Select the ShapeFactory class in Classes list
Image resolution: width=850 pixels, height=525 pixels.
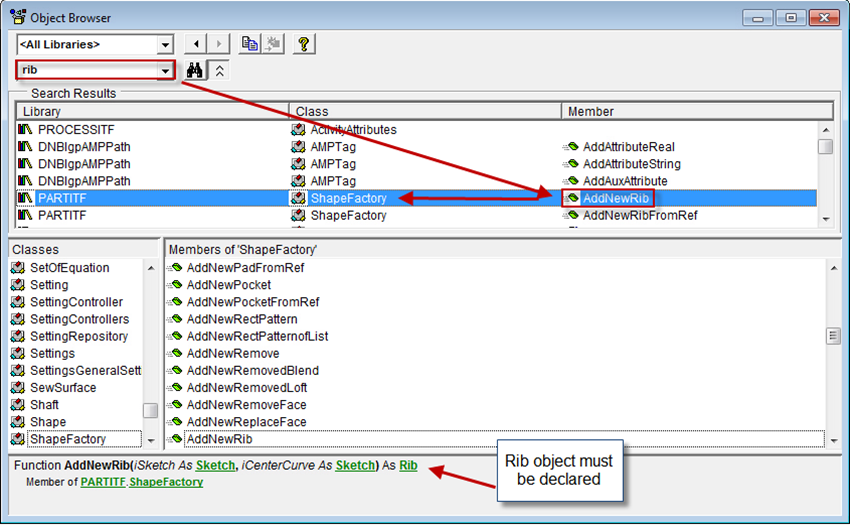68,439
